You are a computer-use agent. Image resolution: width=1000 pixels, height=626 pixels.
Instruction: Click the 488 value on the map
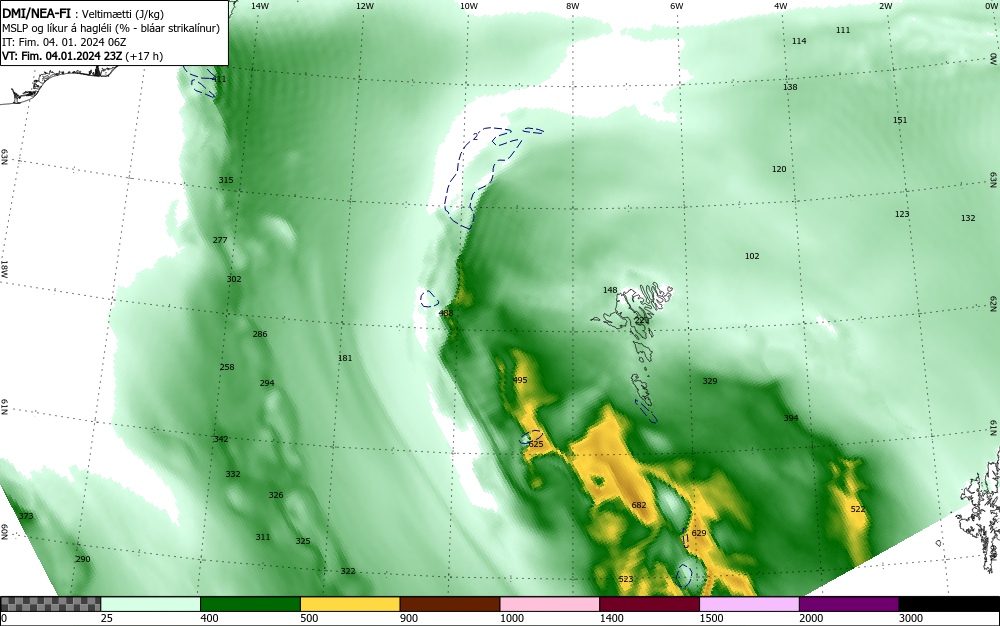click(446, 313)
